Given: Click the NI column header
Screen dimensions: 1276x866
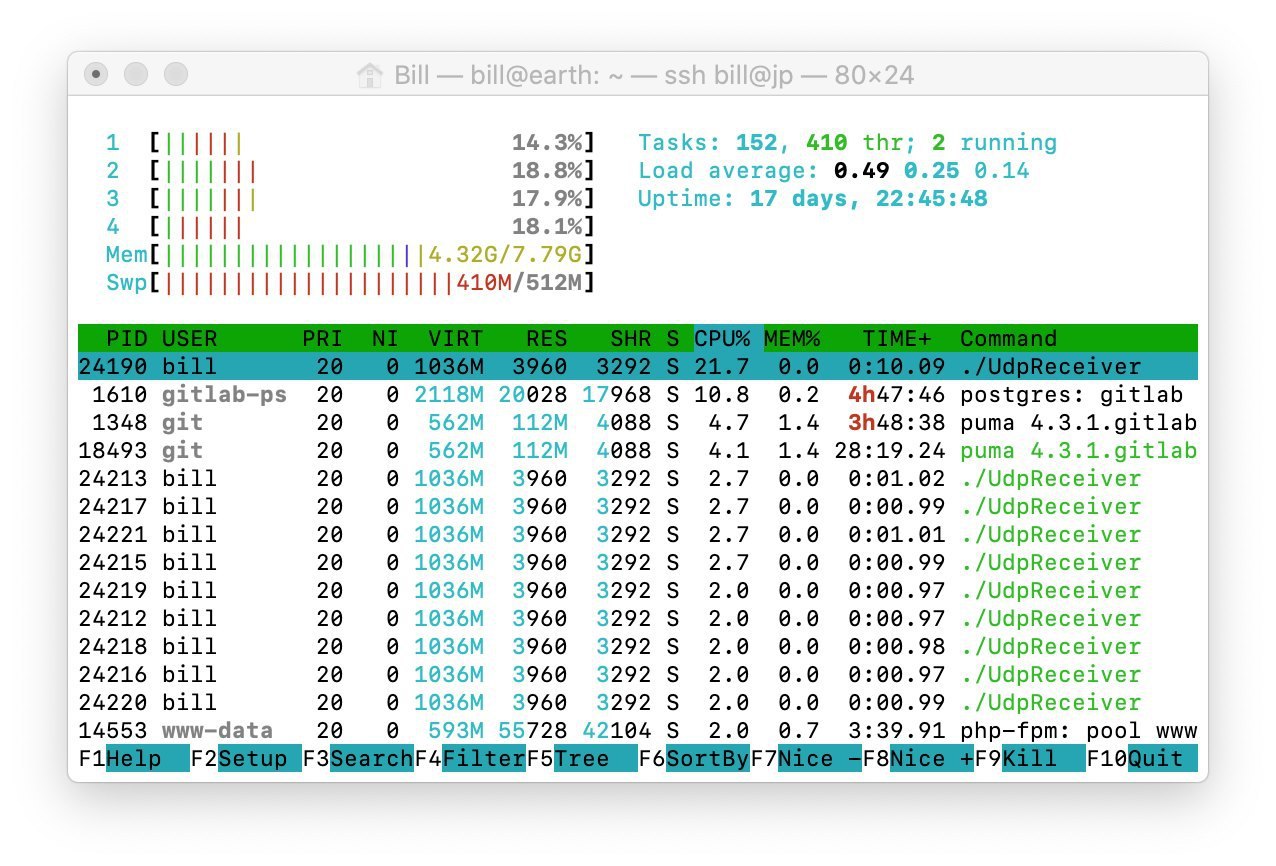Looking at the screenshot, I should tap(385, 338).
